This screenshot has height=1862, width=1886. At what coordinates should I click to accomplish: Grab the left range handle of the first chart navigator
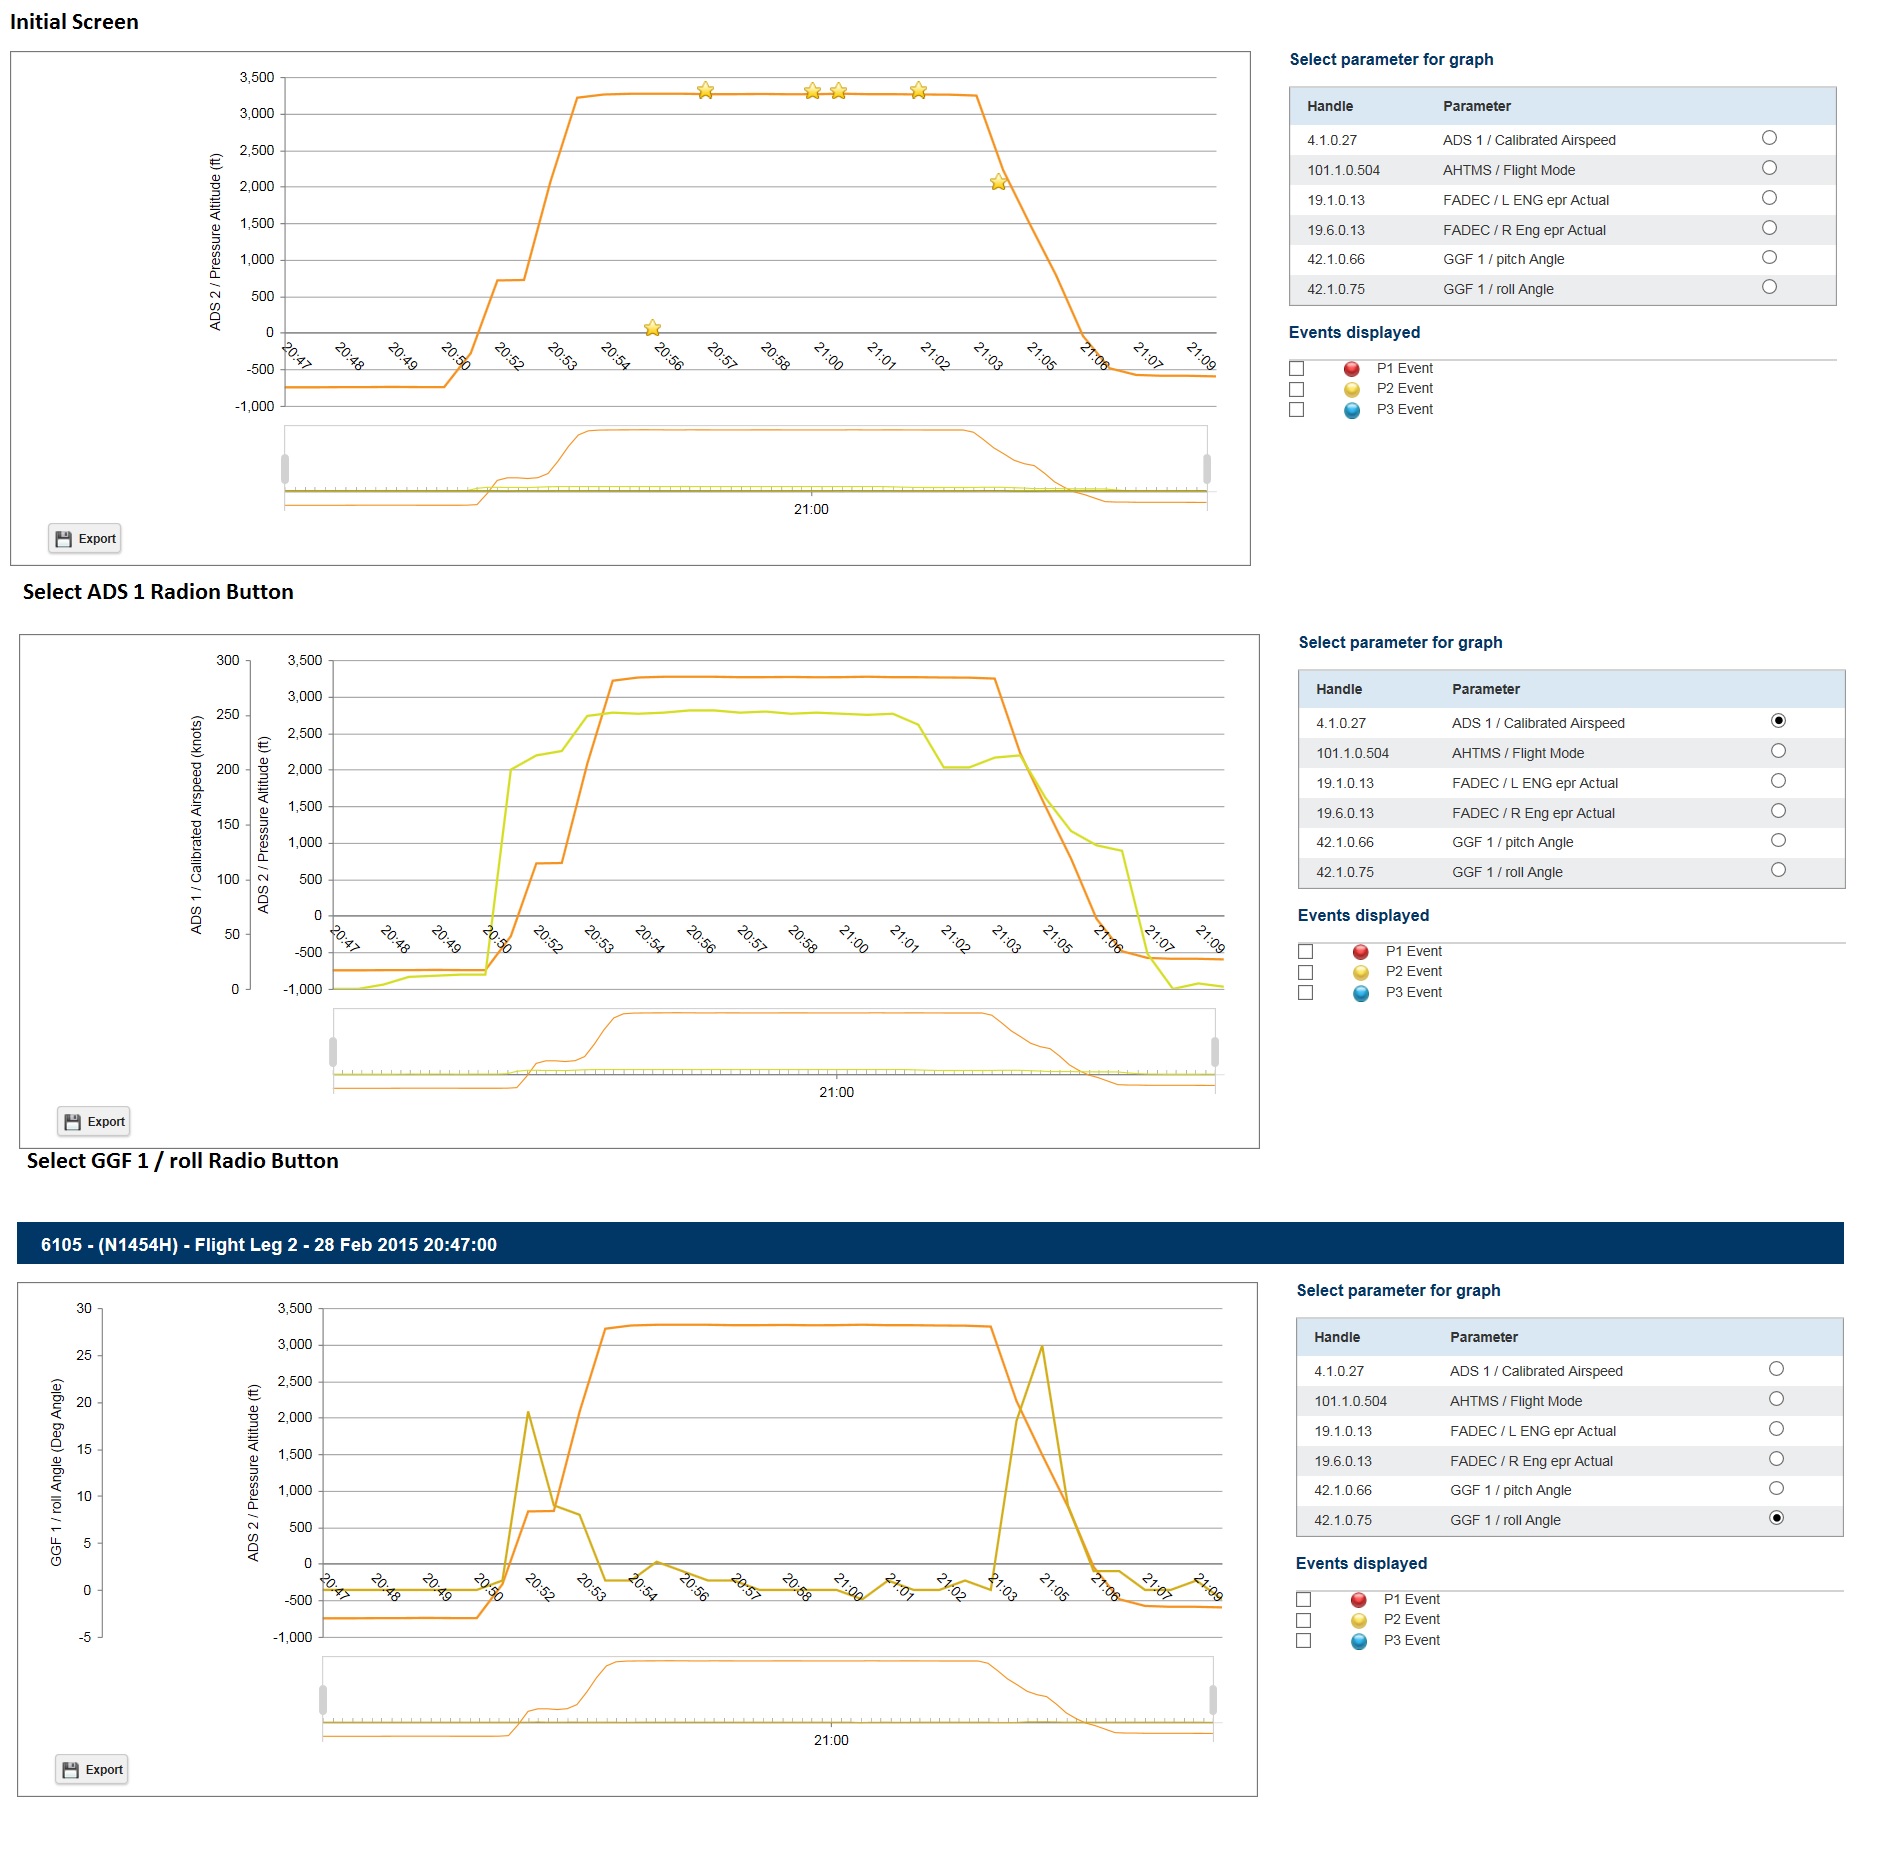point(285,468)
